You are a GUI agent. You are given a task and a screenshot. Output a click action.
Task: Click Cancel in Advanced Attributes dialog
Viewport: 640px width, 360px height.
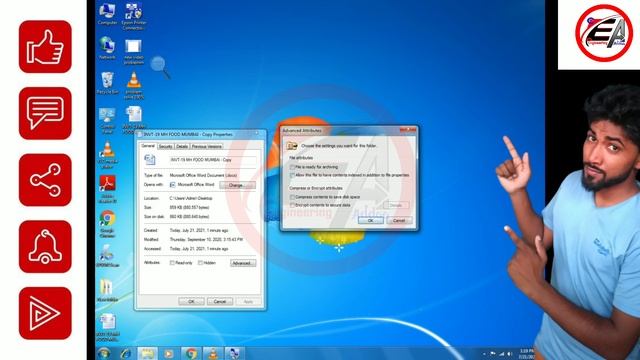[x=399, y=220]
